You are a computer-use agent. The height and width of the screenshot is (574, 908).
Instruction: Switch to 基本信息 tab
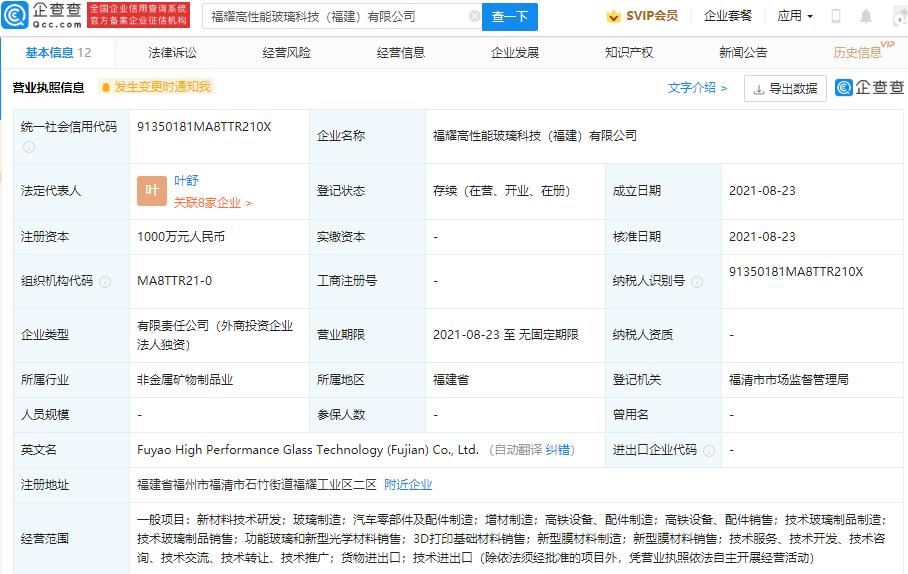click(x=58, y=53)
